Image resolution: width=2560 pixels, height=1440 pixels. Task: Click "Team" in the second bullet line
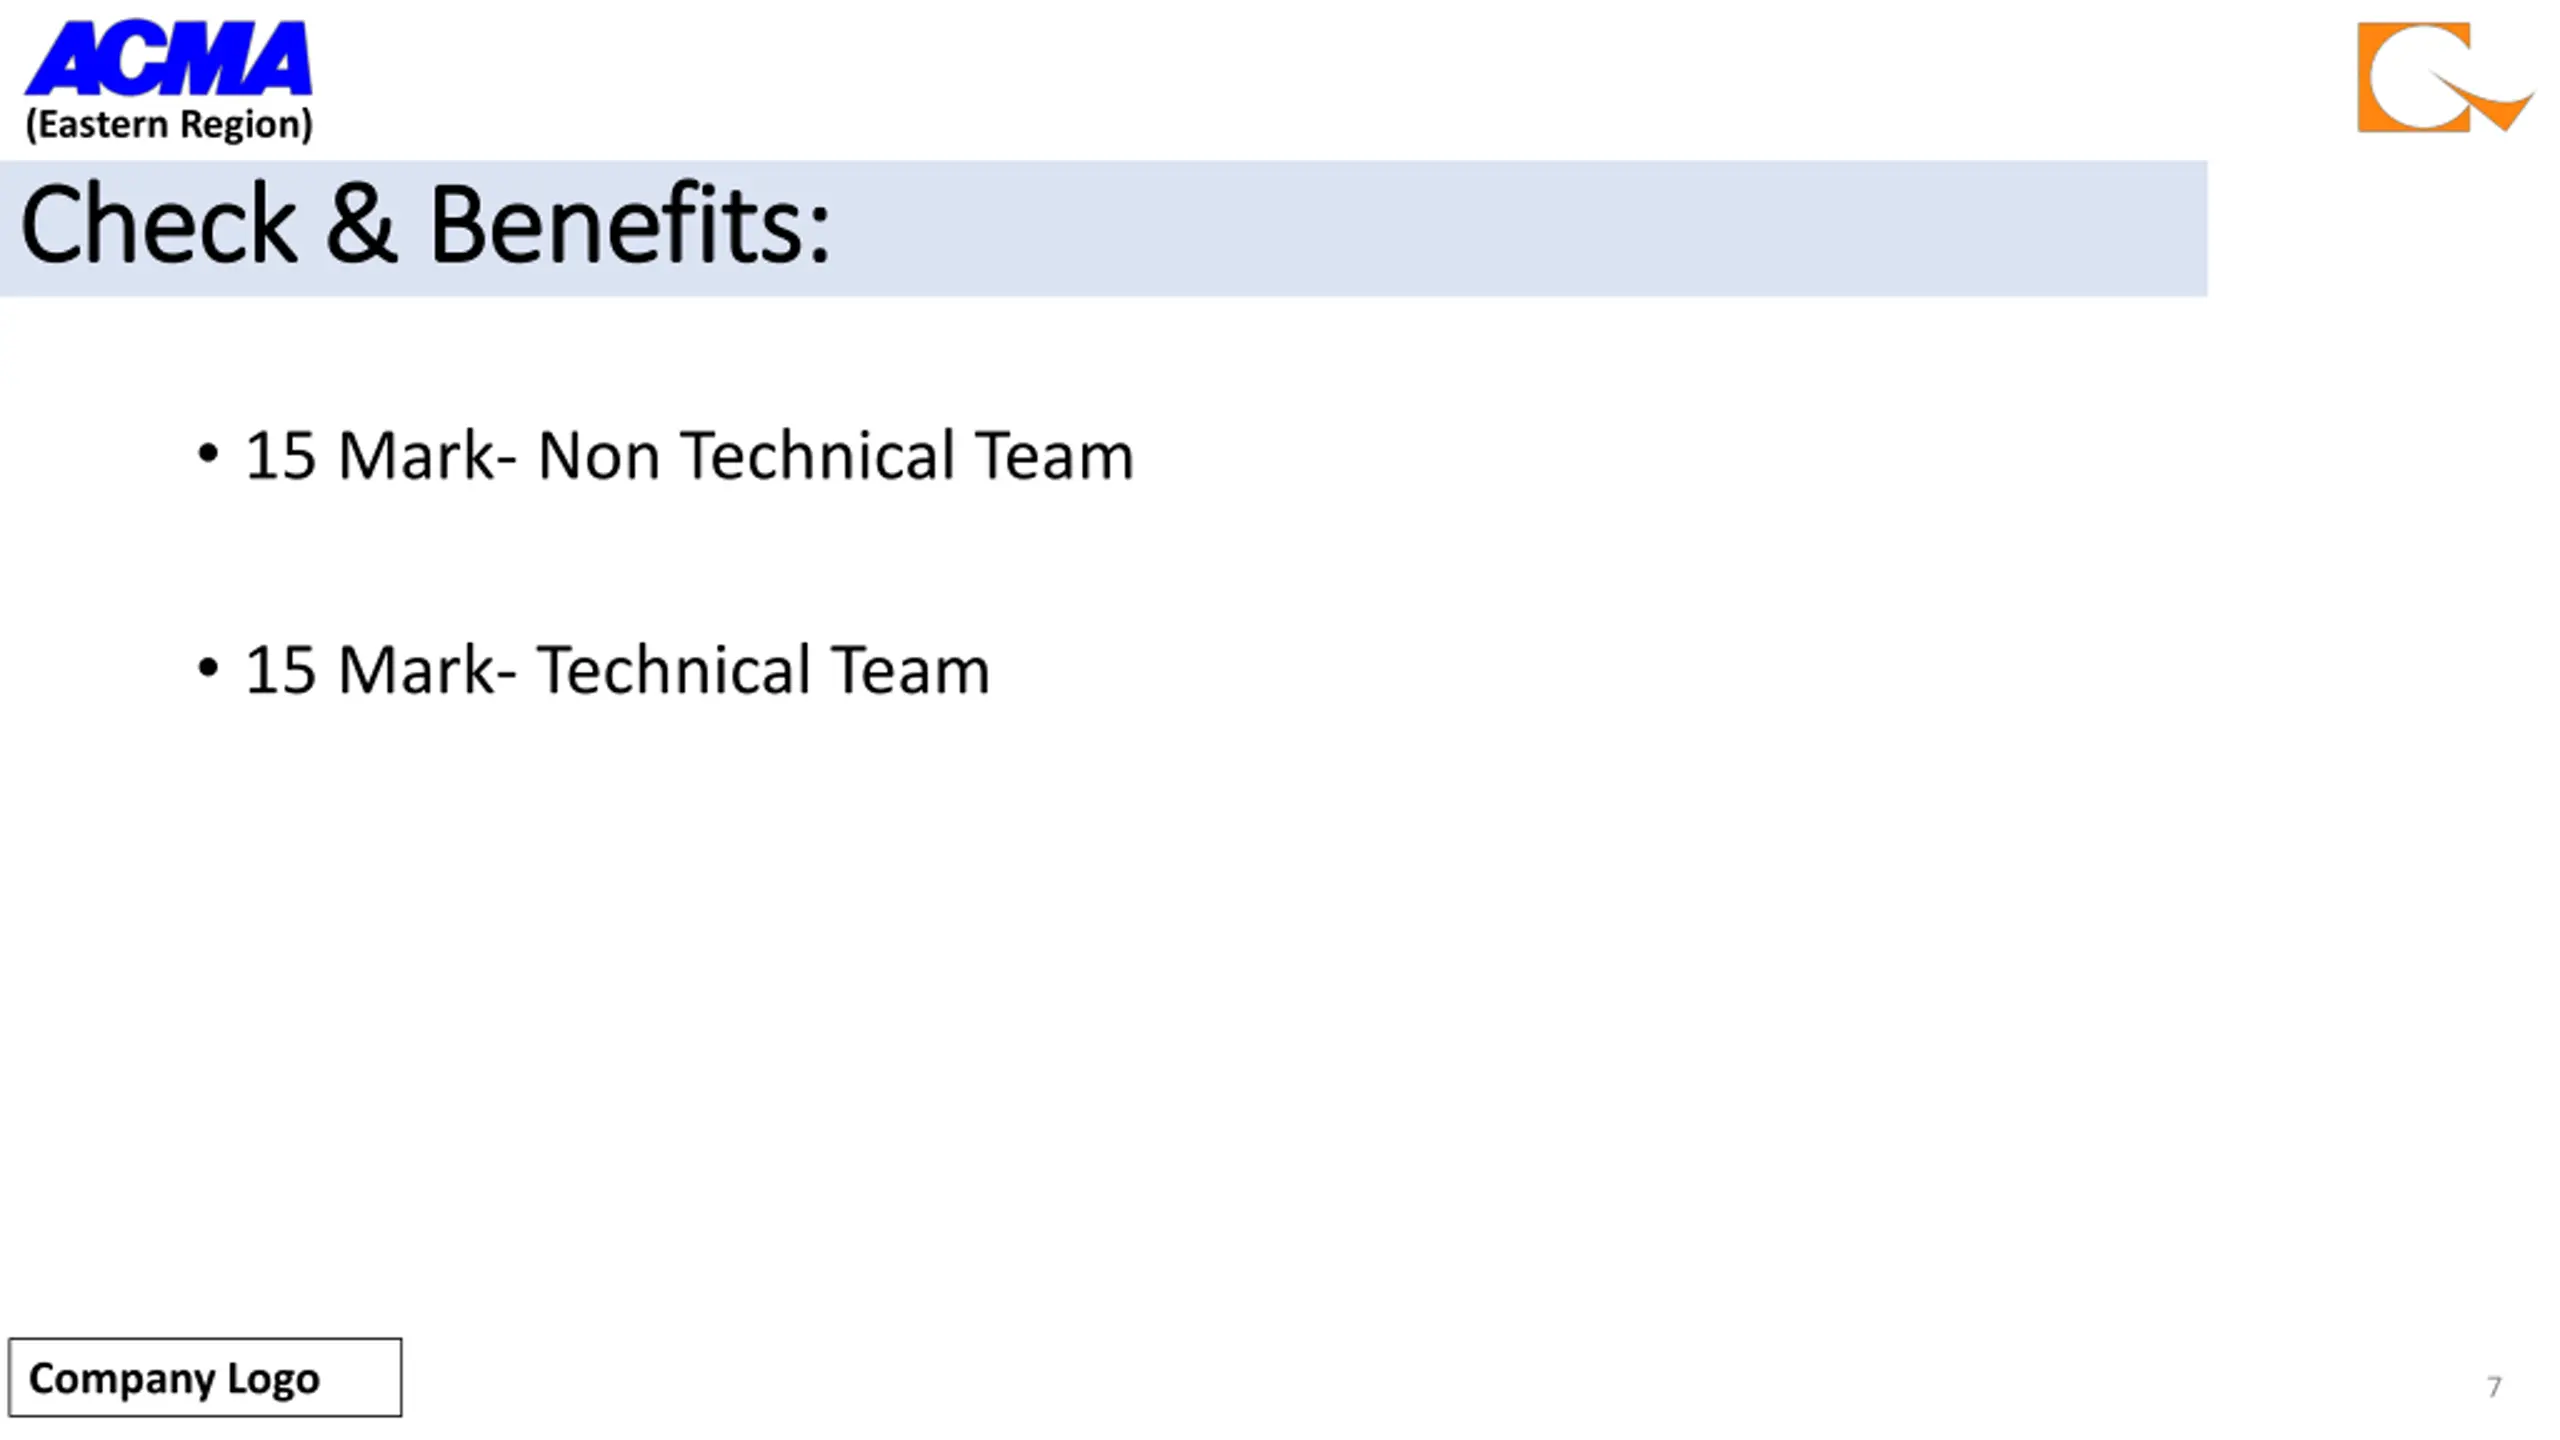click(x=910, y=670)
